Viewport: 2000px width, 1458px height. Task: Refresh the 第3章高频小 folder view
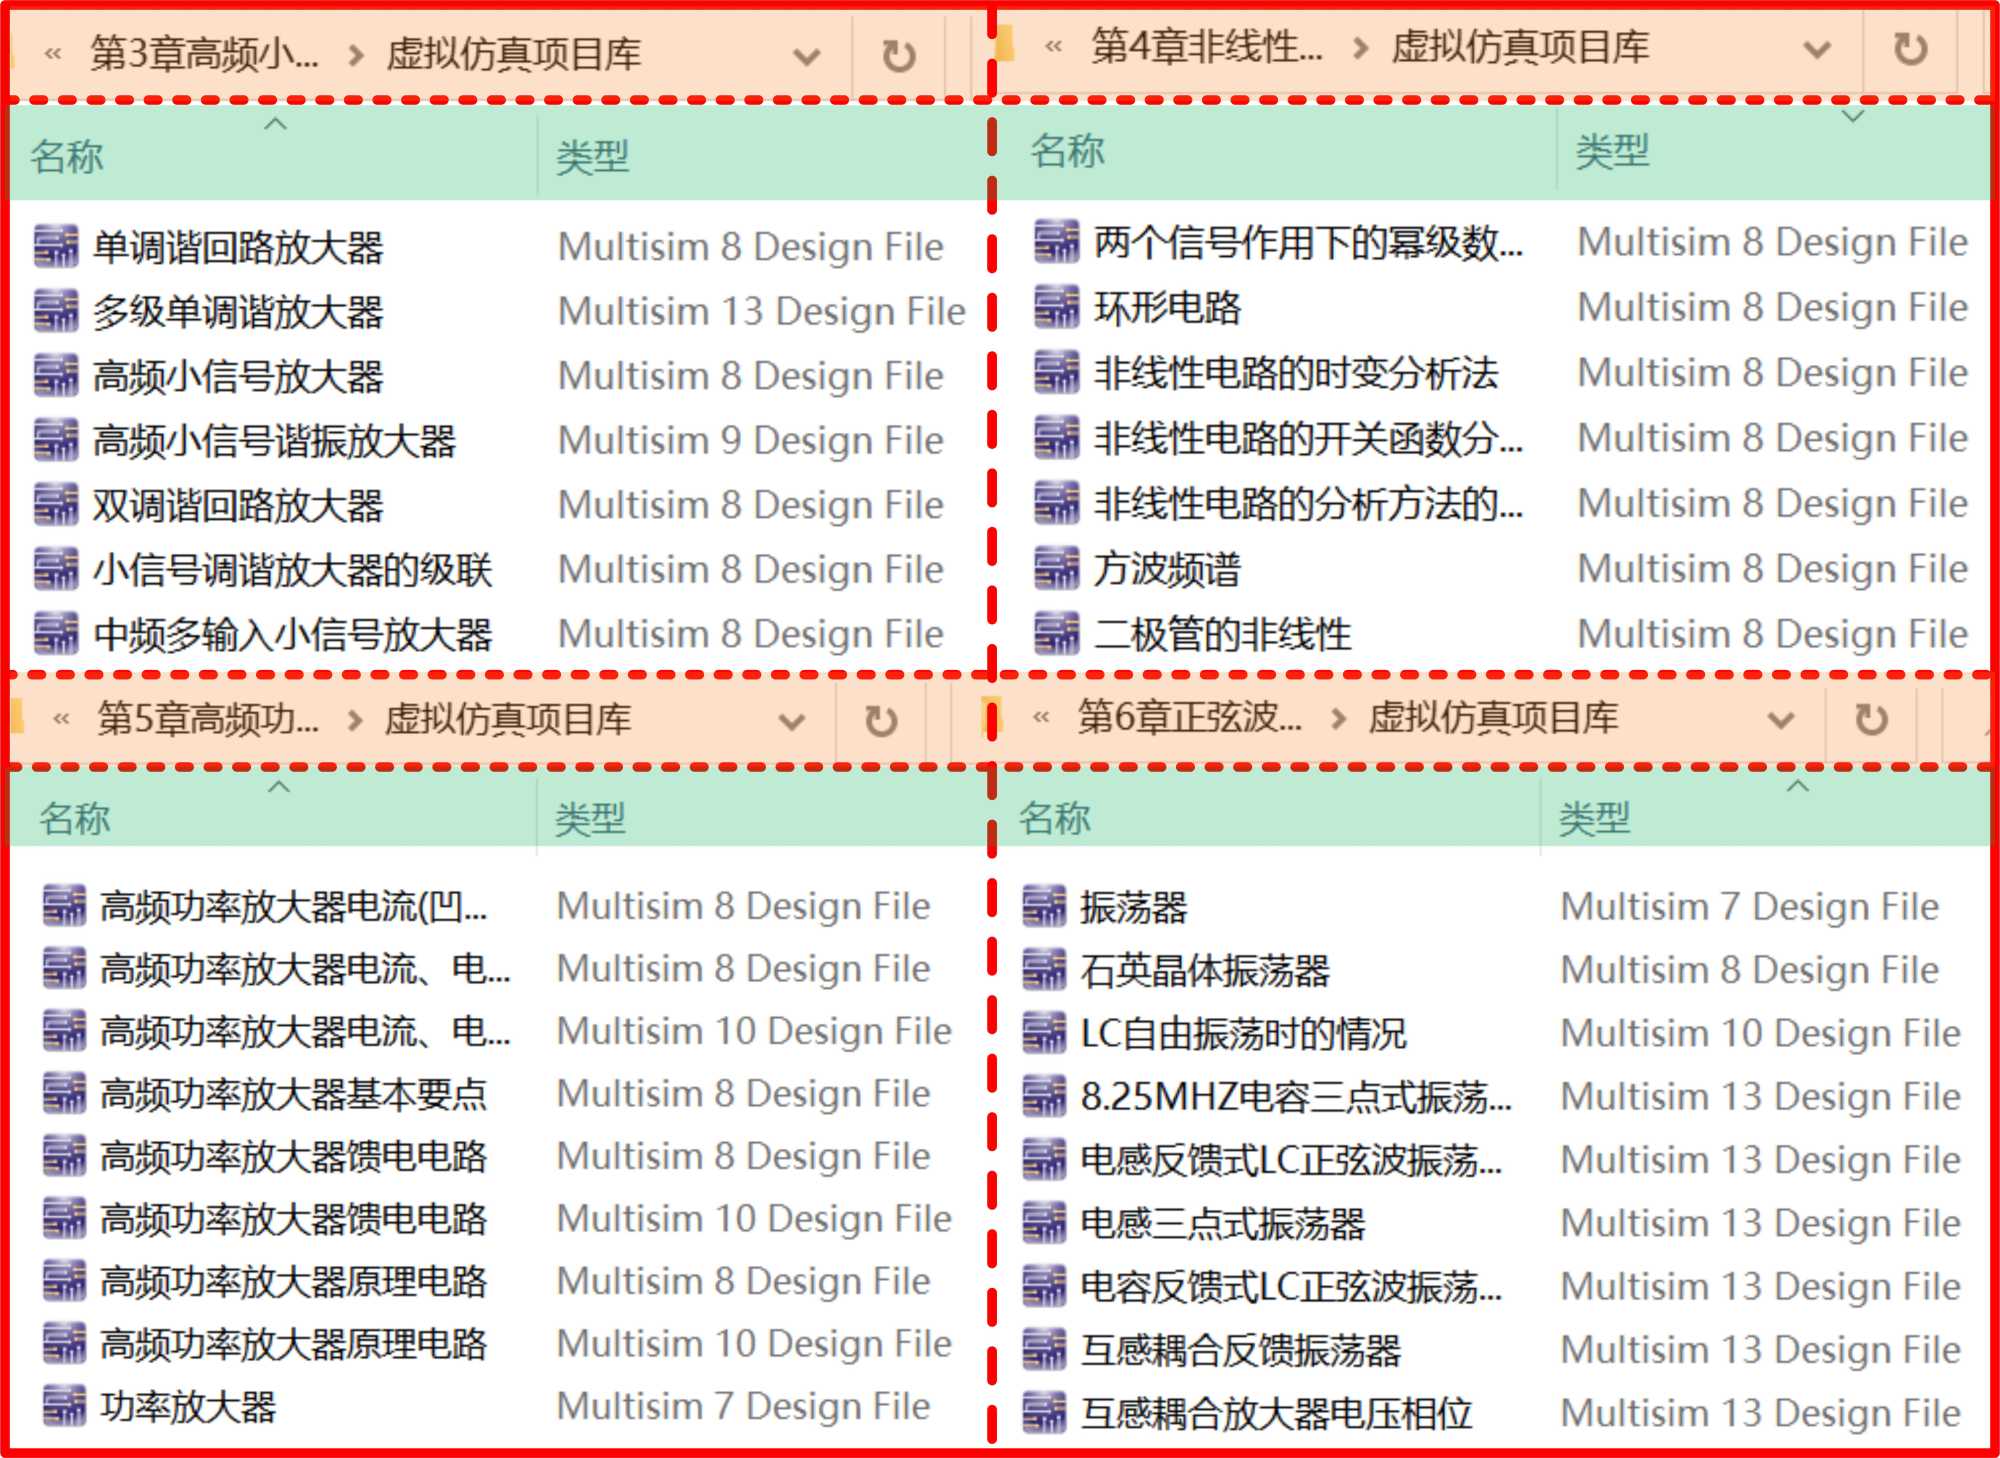coord(898,56)
